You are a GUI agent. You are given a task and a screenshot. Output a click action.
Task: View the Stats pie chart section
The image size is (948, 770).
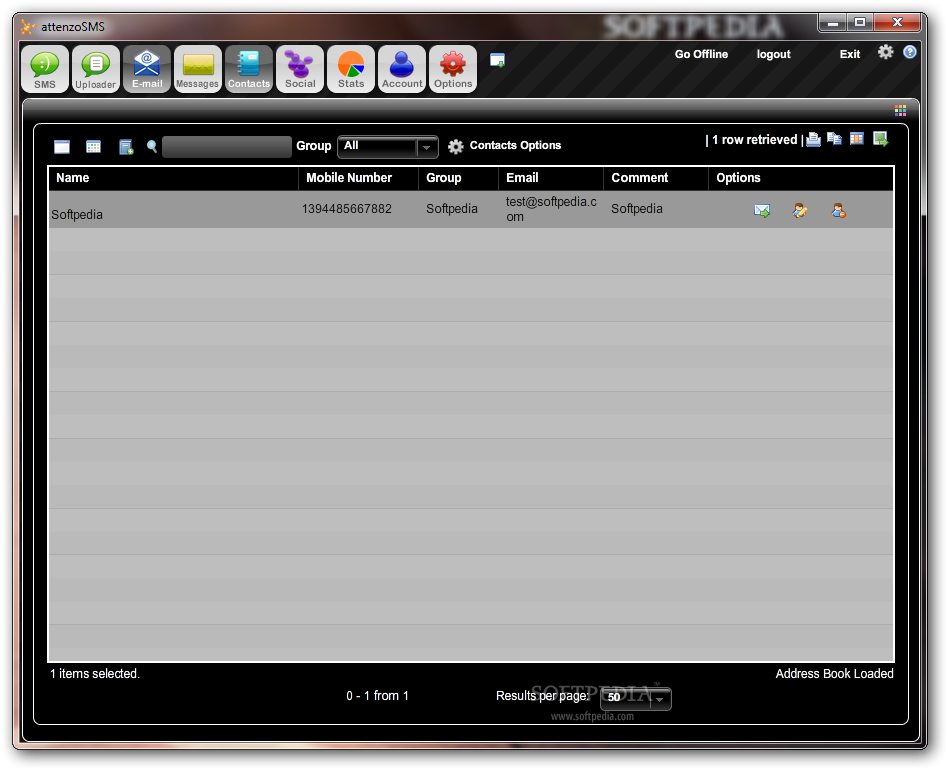tap(351, 69)
